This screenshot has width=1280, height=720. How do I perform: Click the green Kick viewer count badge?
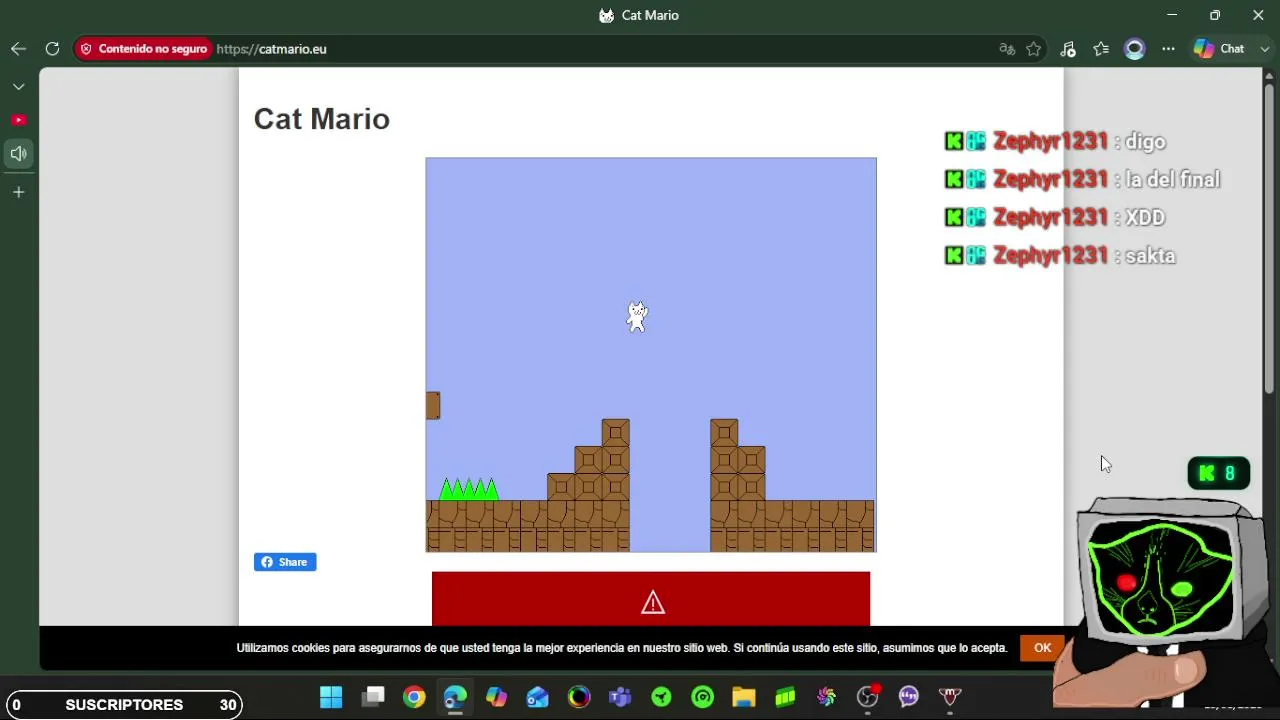1218,473
